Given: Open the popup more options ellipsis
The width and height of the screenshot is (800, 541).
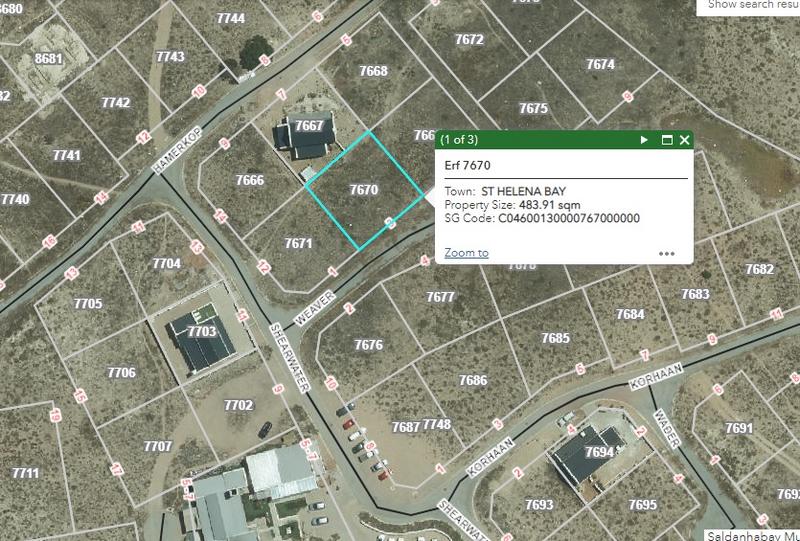Looking at the screenshot, I should (x=667, y=254).
